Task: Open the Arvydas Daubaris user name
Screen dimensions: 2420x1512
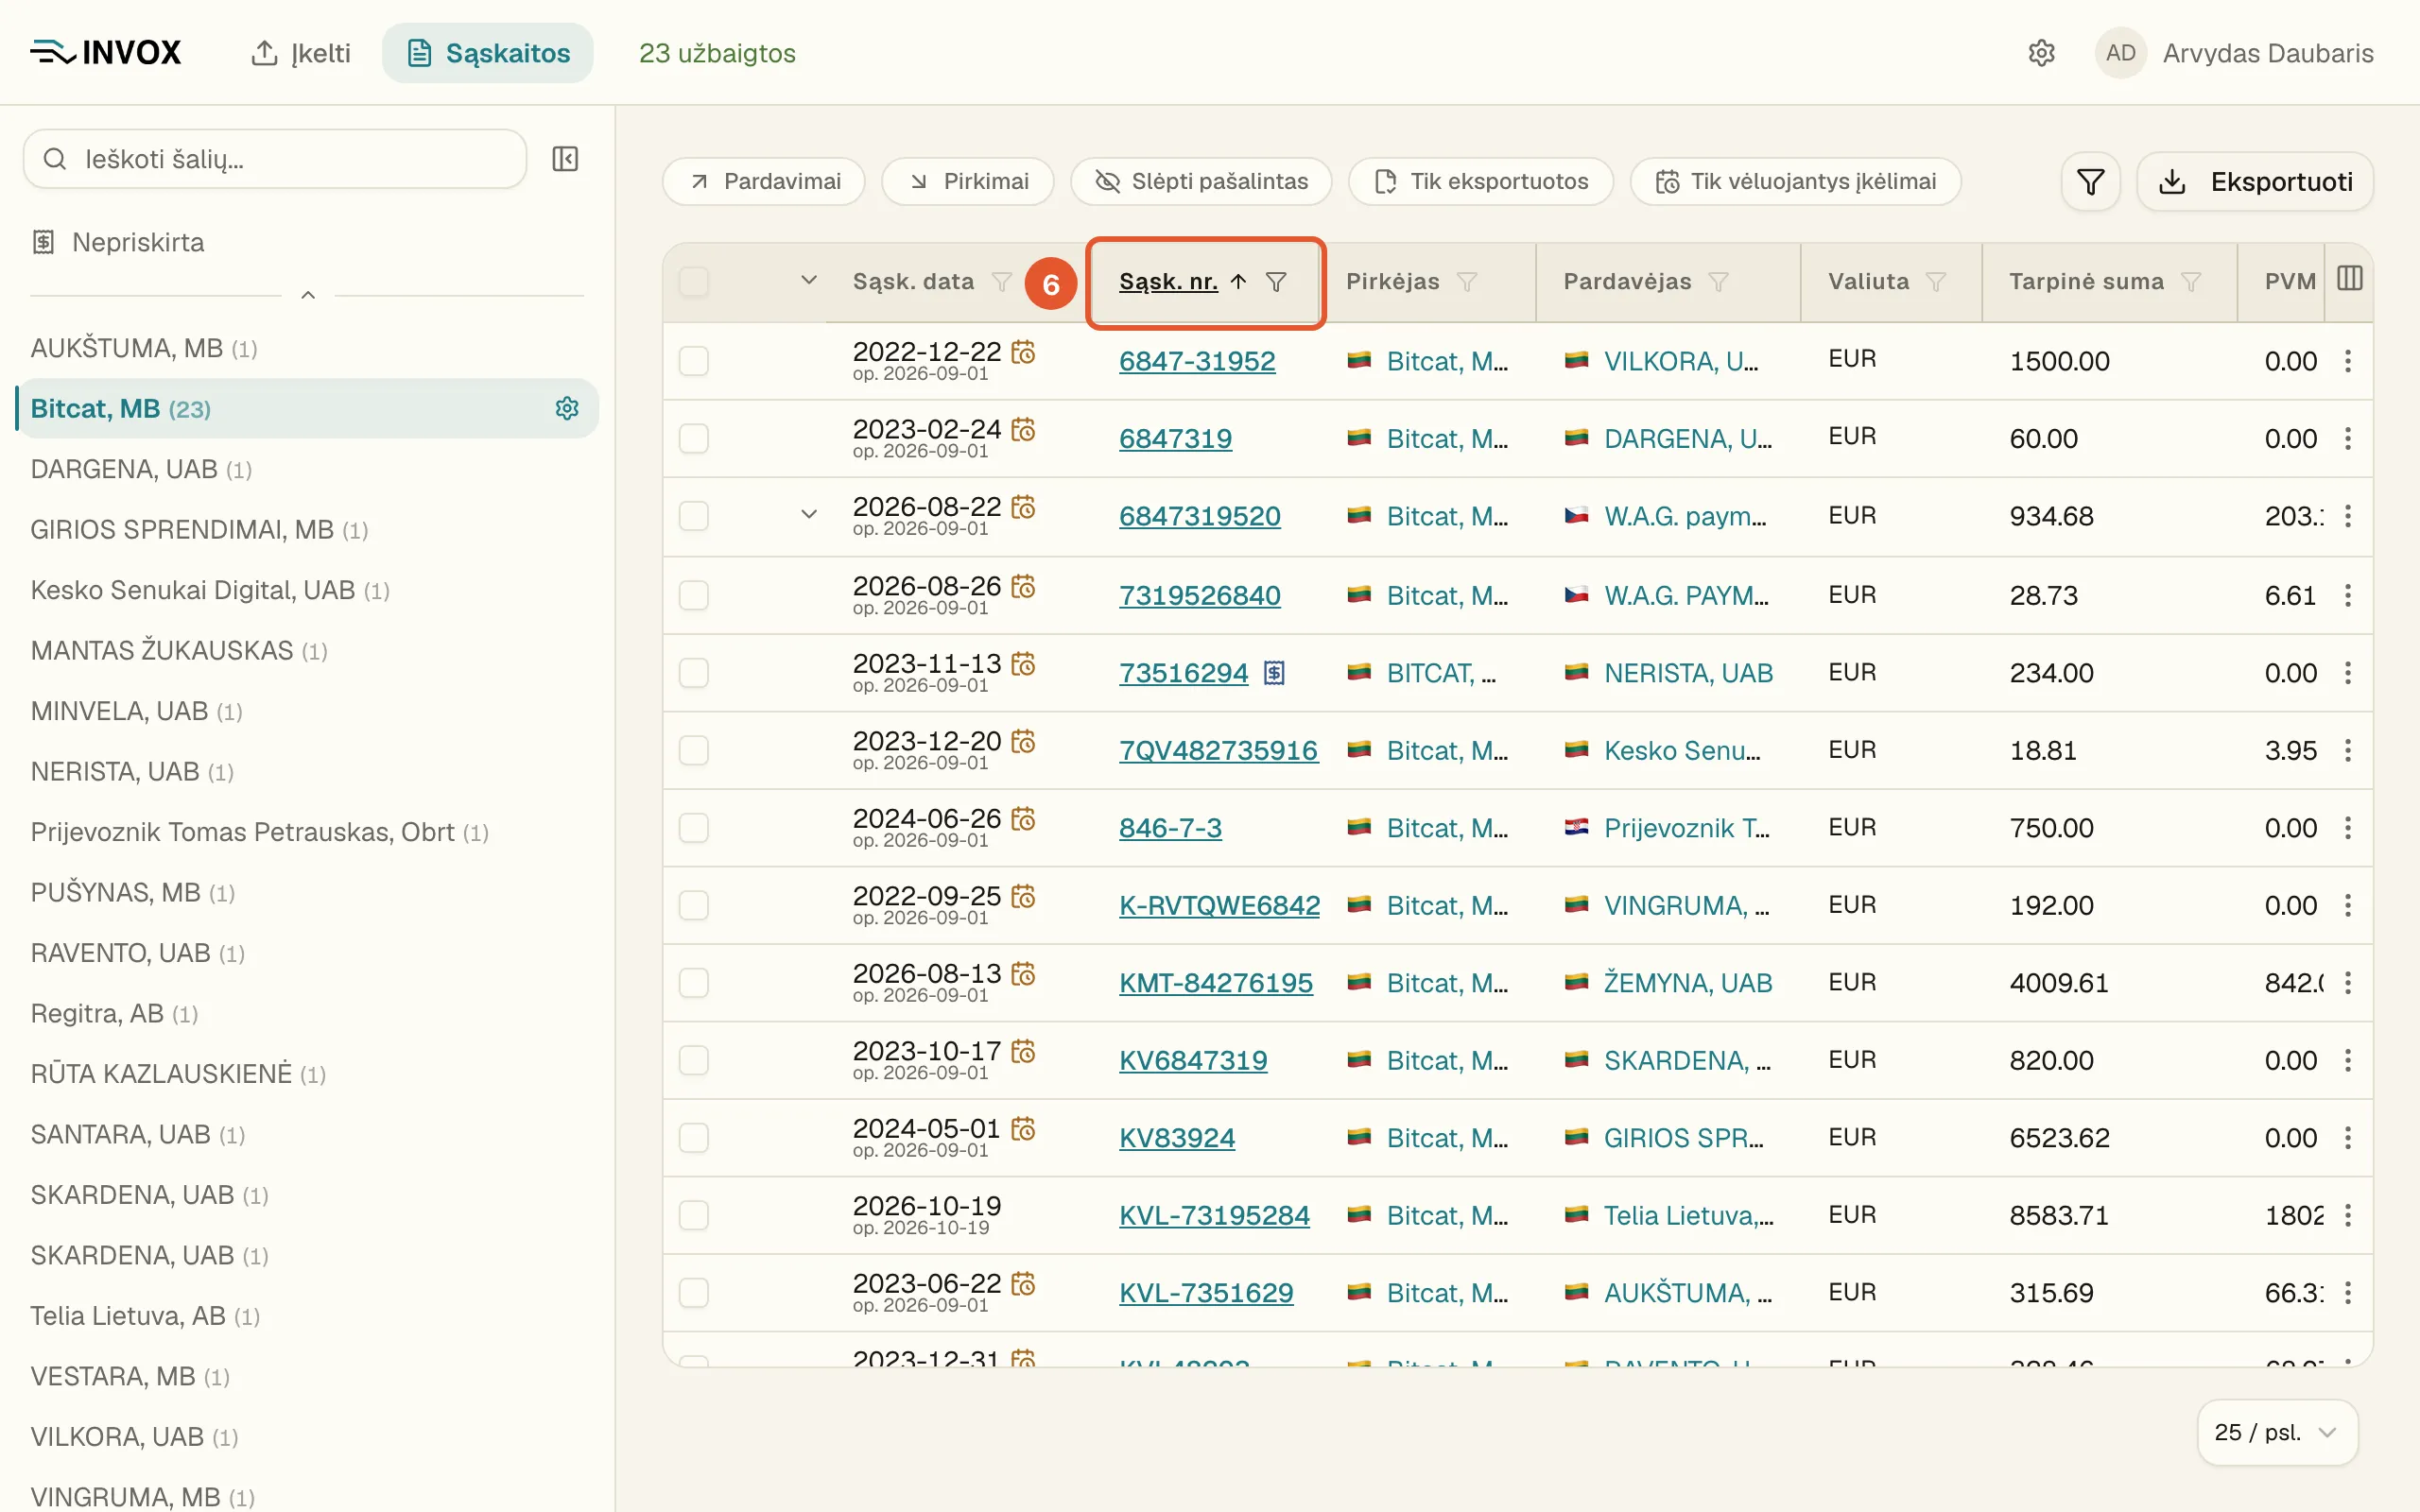Action: tap(2268, 53)
